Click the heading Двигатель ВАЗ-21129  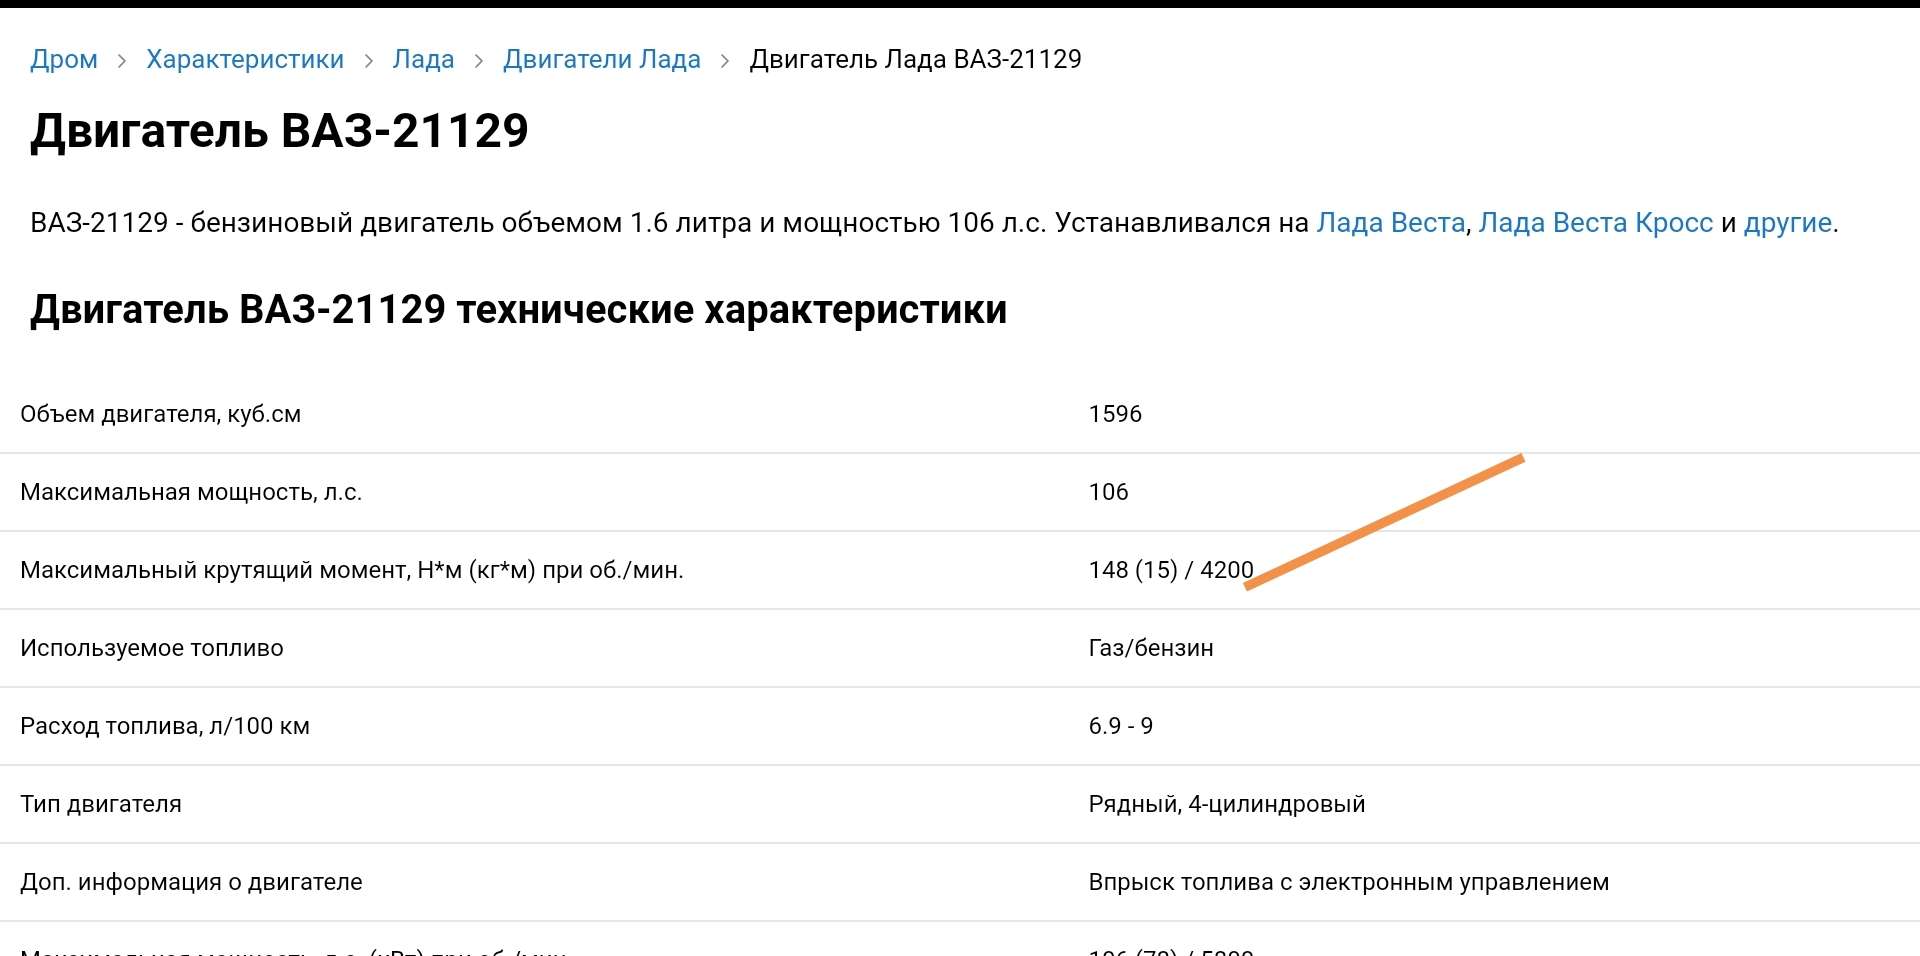[279, 131]
